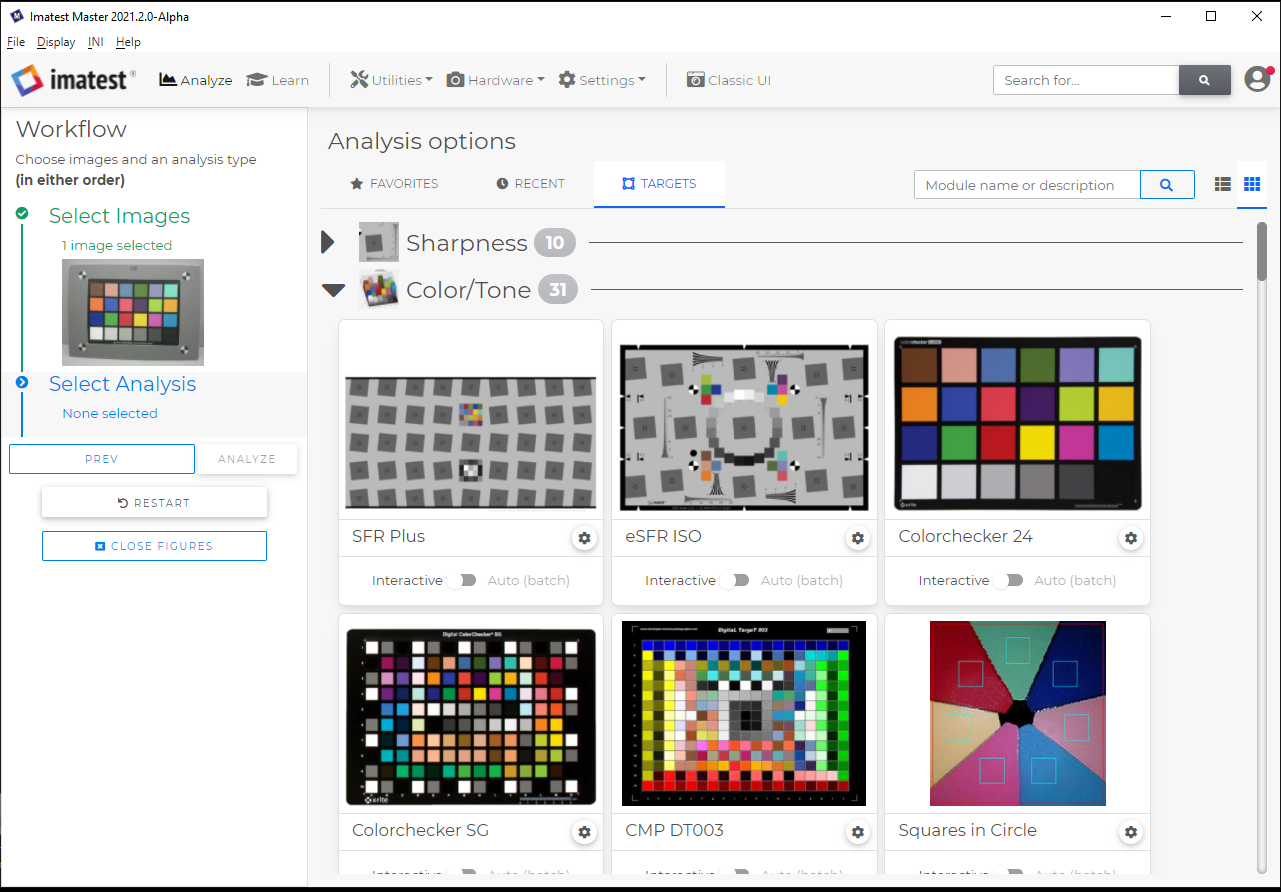Select the Colorchecker SG target image
The image size is (1281, 892).
[471, 716]
